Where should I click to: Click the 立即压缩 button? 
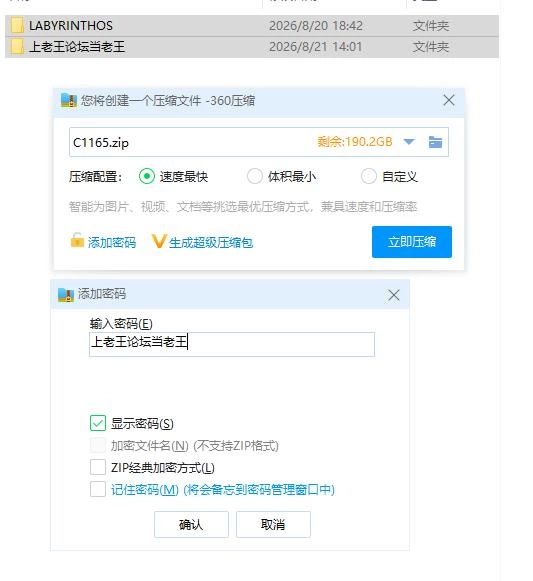(x=412, y=242)
